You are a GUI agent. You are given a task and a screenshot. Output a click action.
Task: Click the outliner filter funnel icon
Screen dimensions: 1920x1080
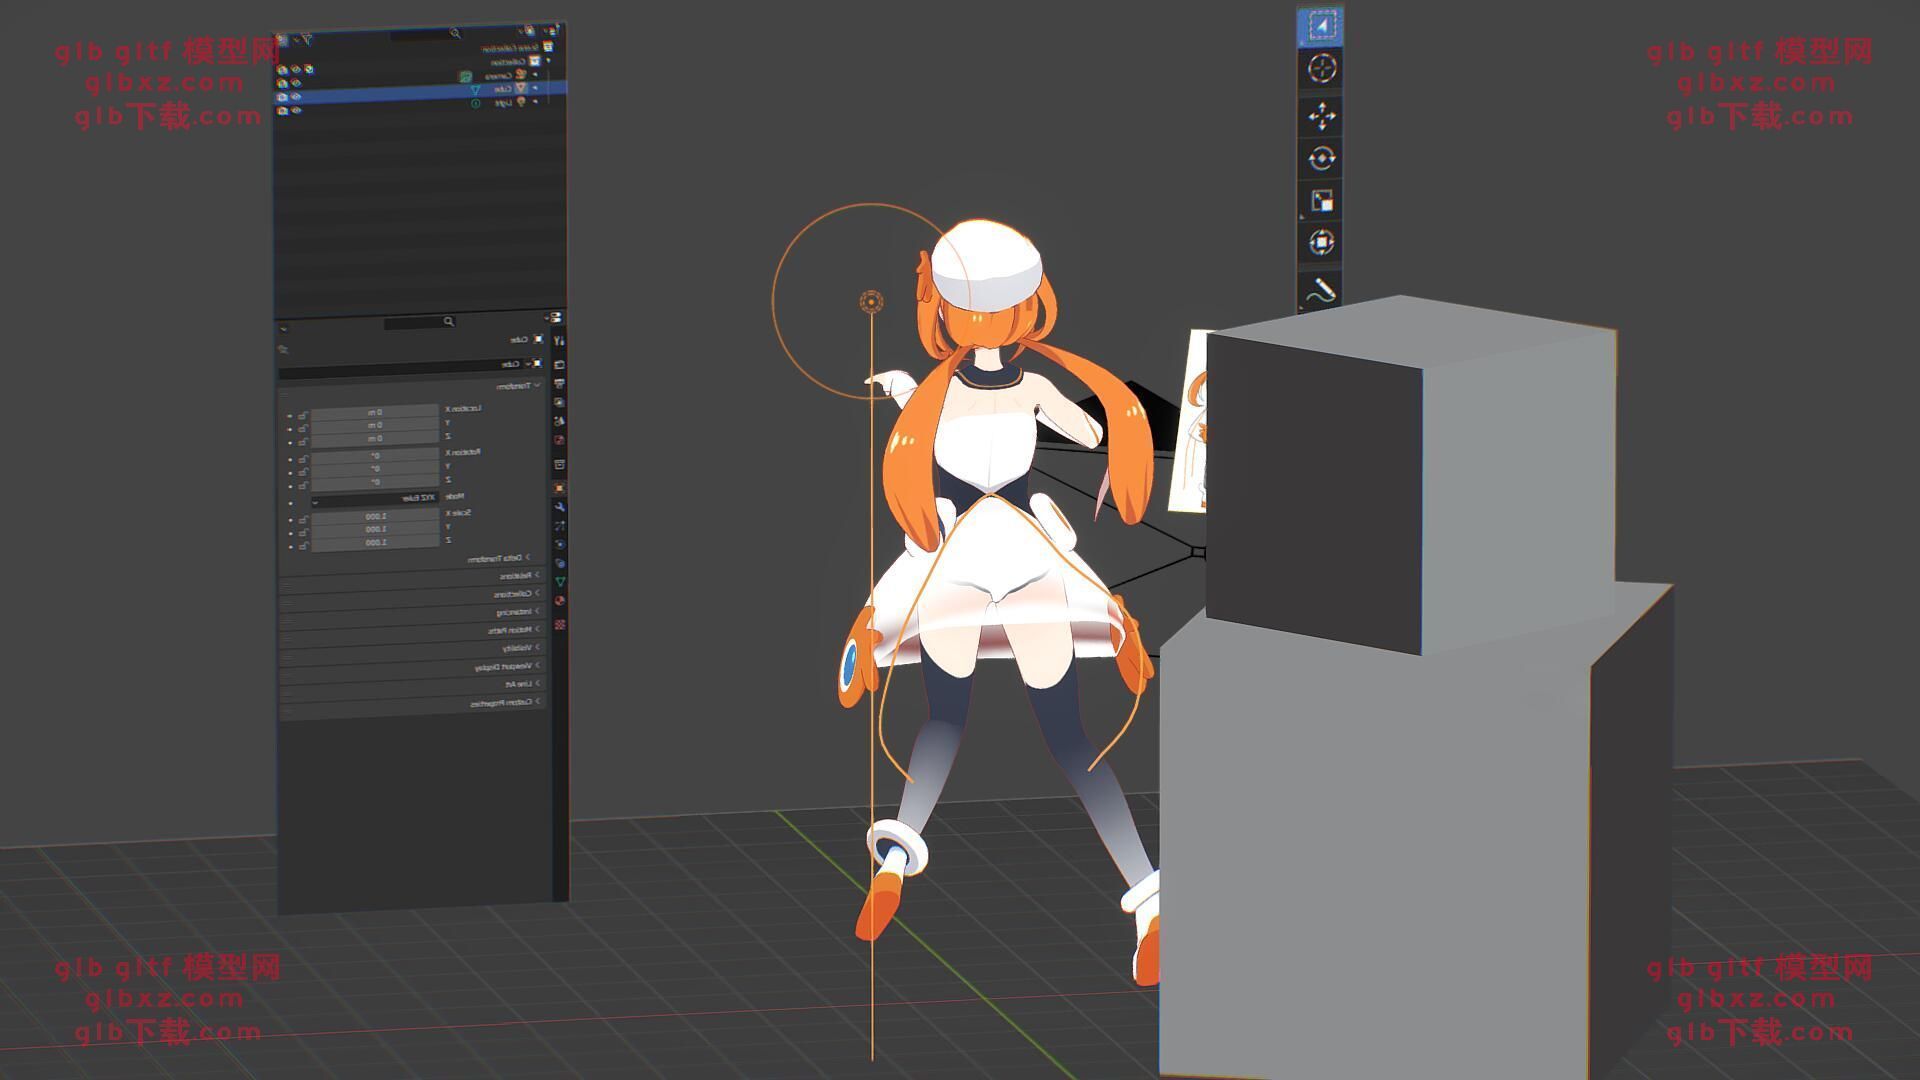pyautogui.click(x=307, y=39)
